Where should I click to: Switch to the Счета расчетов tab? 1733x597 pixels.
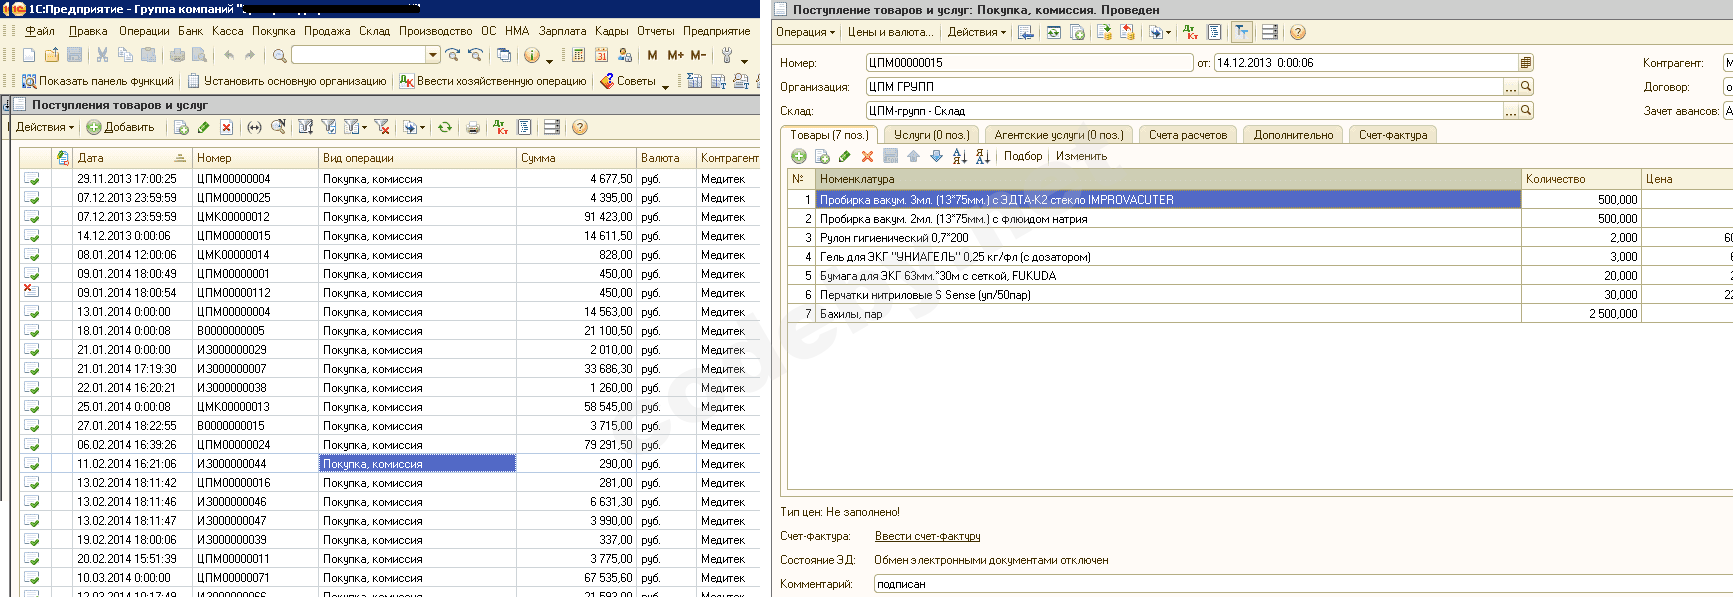pos(1187,135)
